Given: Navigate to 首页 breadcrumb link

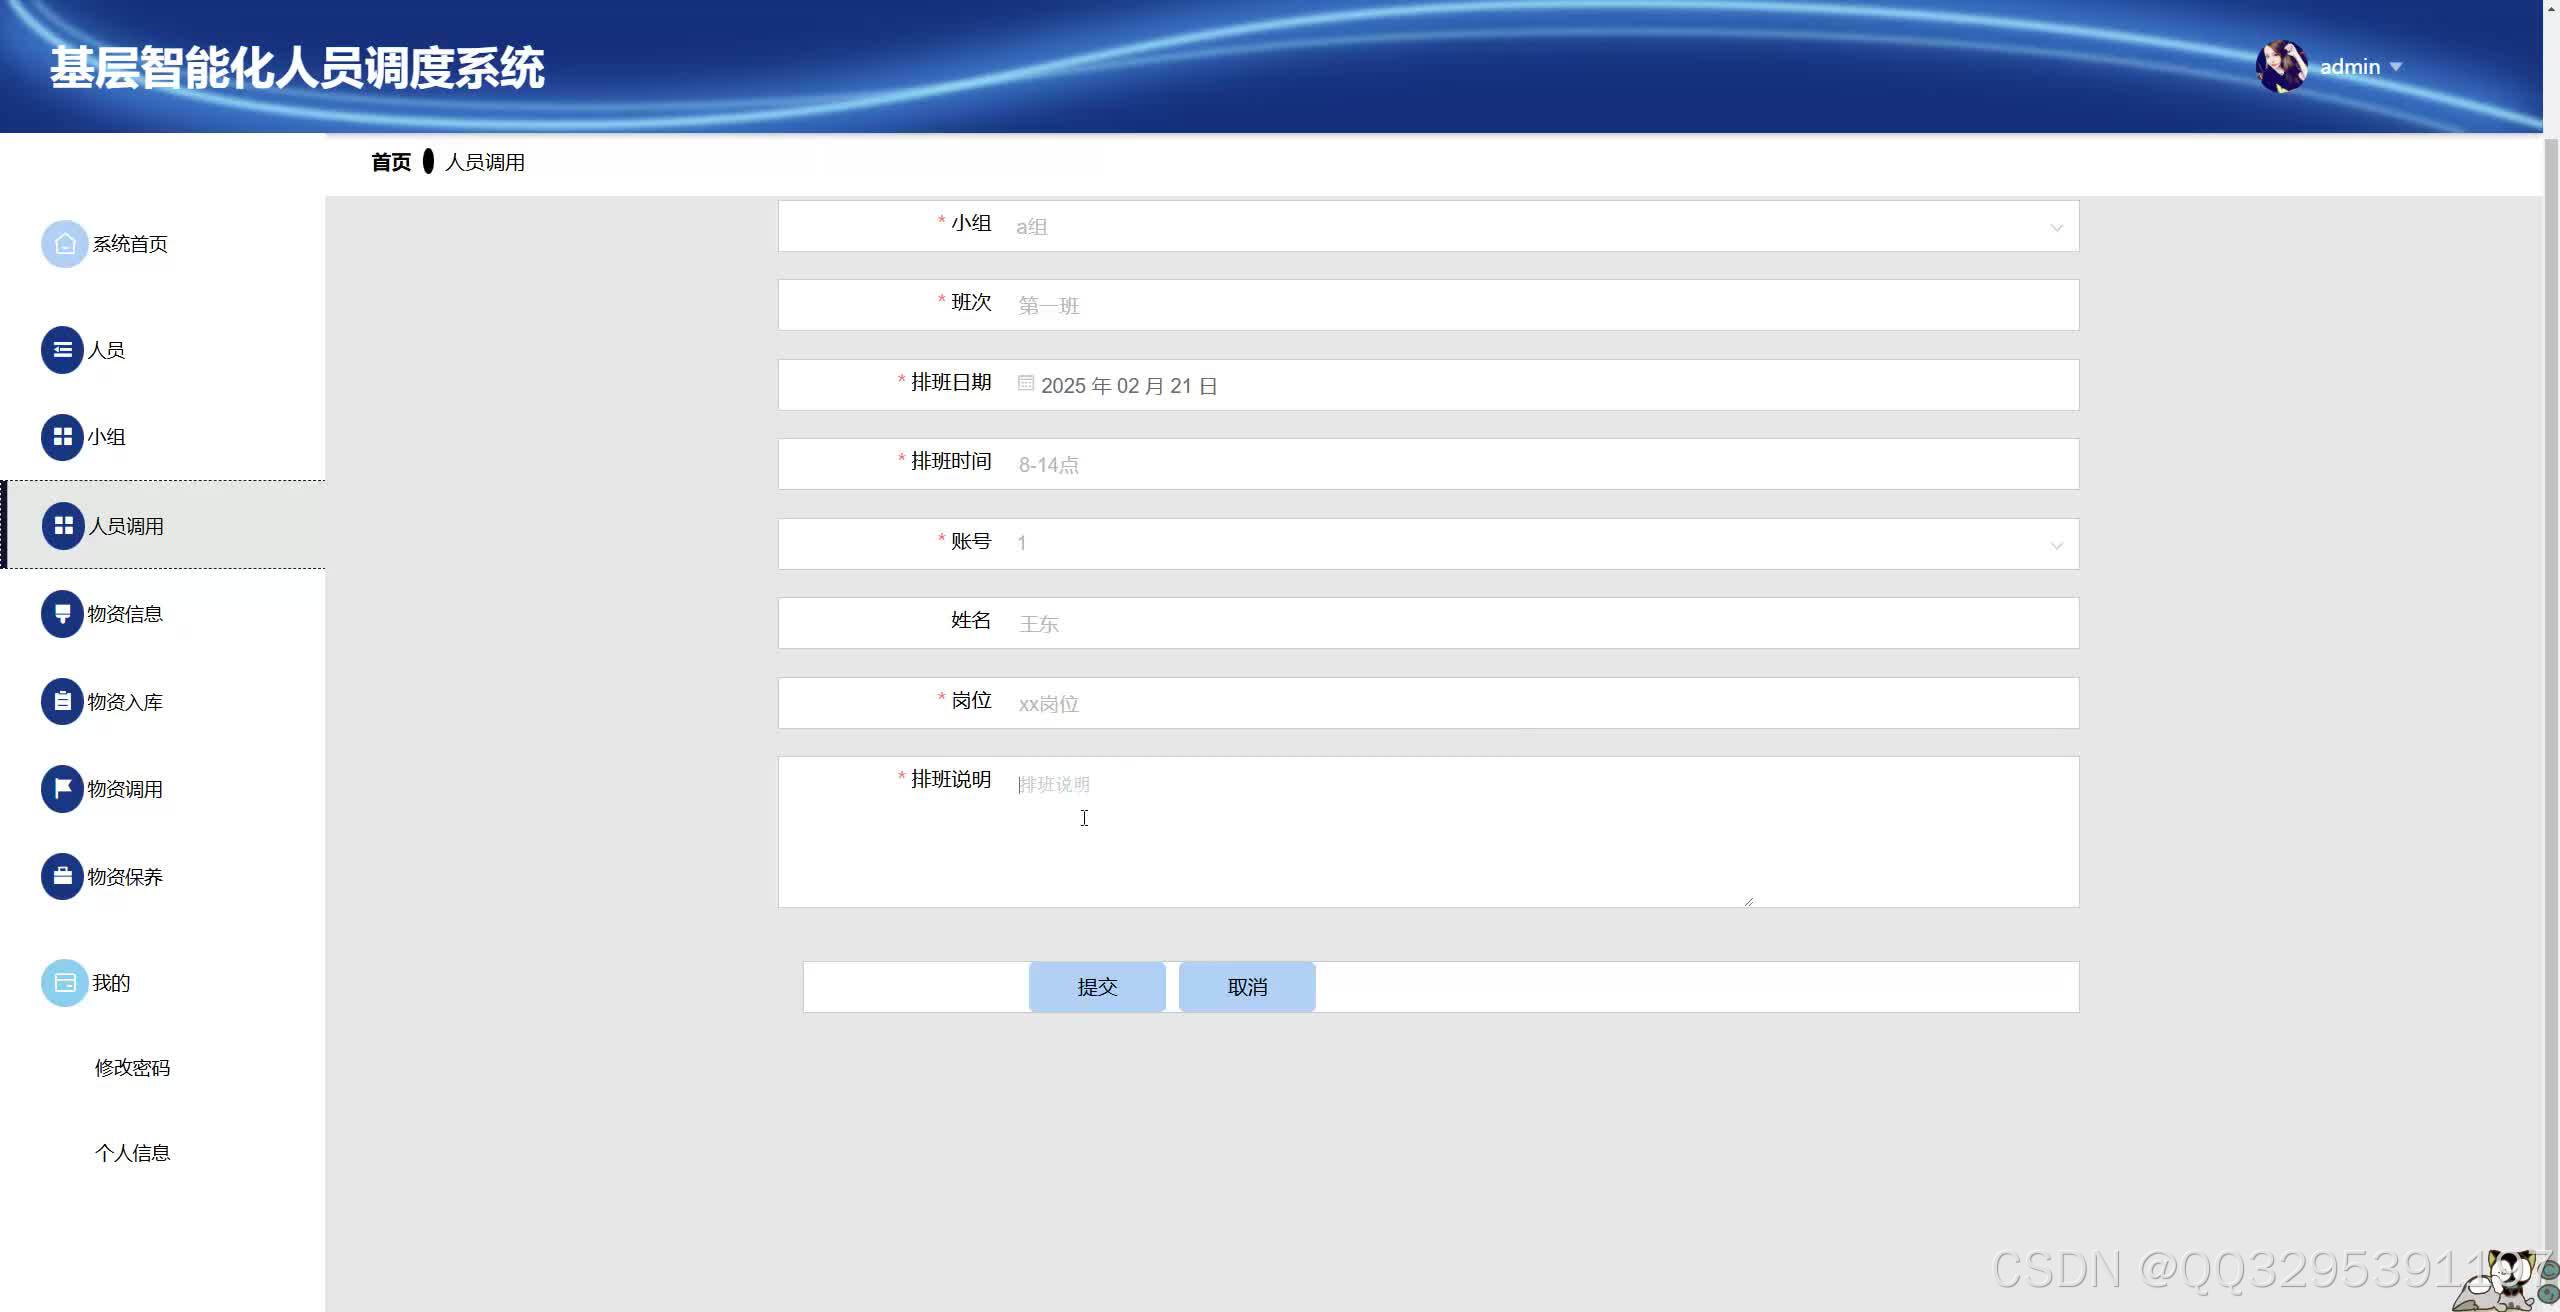Looking at the screenshot, I should tap(393, 162).
